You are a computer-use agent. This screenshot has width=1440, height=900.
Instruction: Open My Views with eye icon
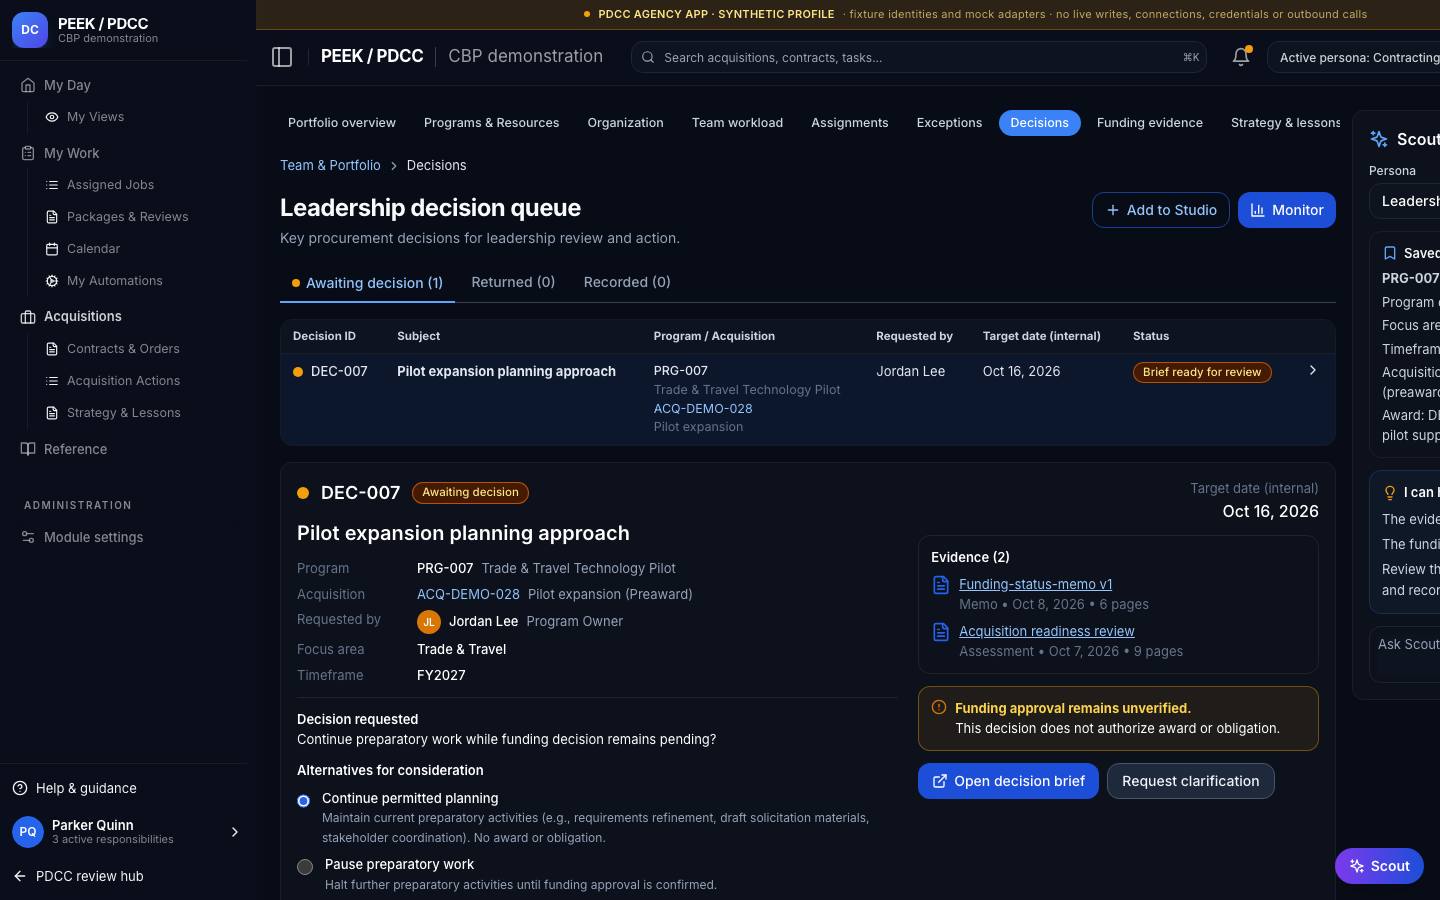[95, 117]
